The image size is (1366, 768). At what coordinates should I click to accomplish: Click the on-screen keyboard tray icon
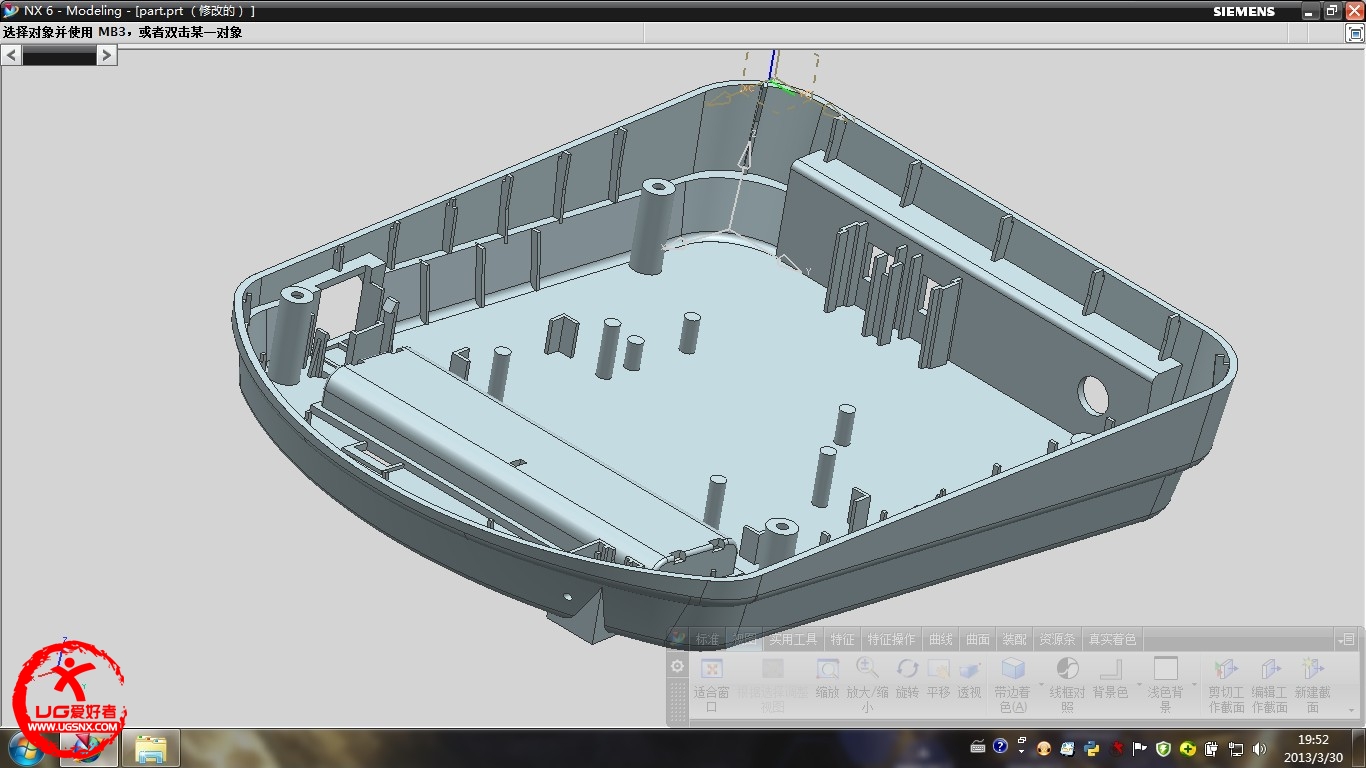point(978,747)
